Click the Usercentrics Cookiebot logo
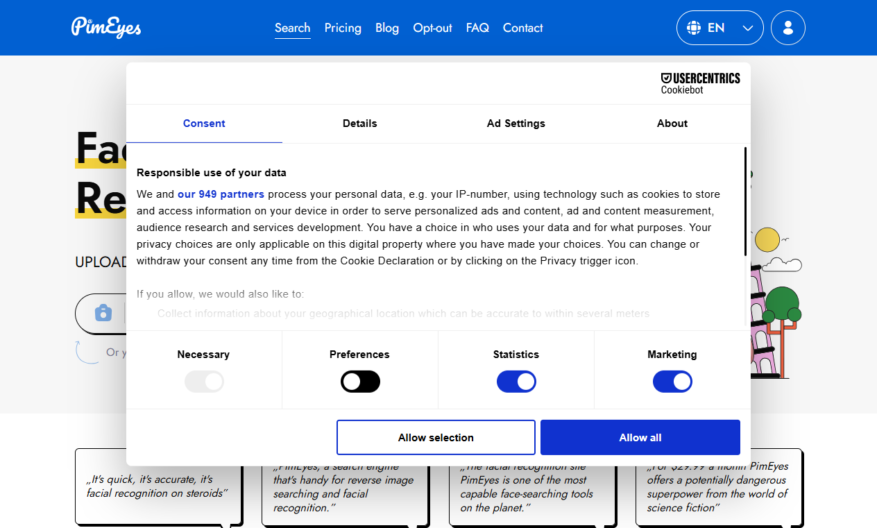The image size is (877, 528). pyautogui.click(x=700, y=83)
